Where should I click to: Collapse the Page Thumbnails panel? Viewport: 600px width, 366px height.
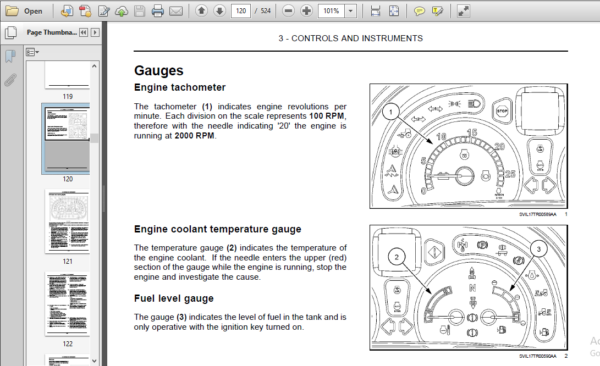(83, 33)
